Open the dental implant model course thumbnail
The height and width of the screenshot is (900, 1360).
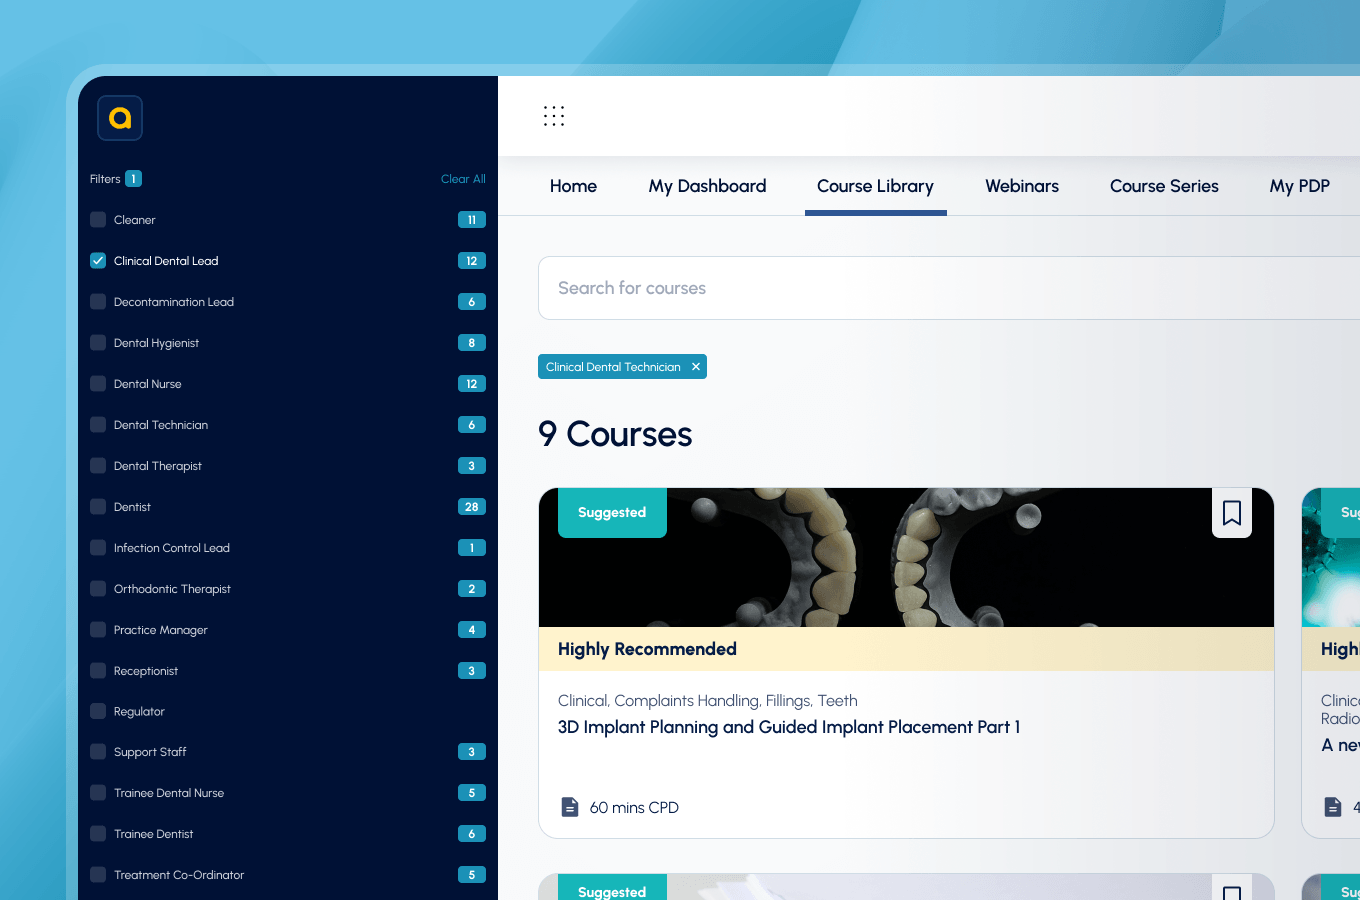pos(906,558)
